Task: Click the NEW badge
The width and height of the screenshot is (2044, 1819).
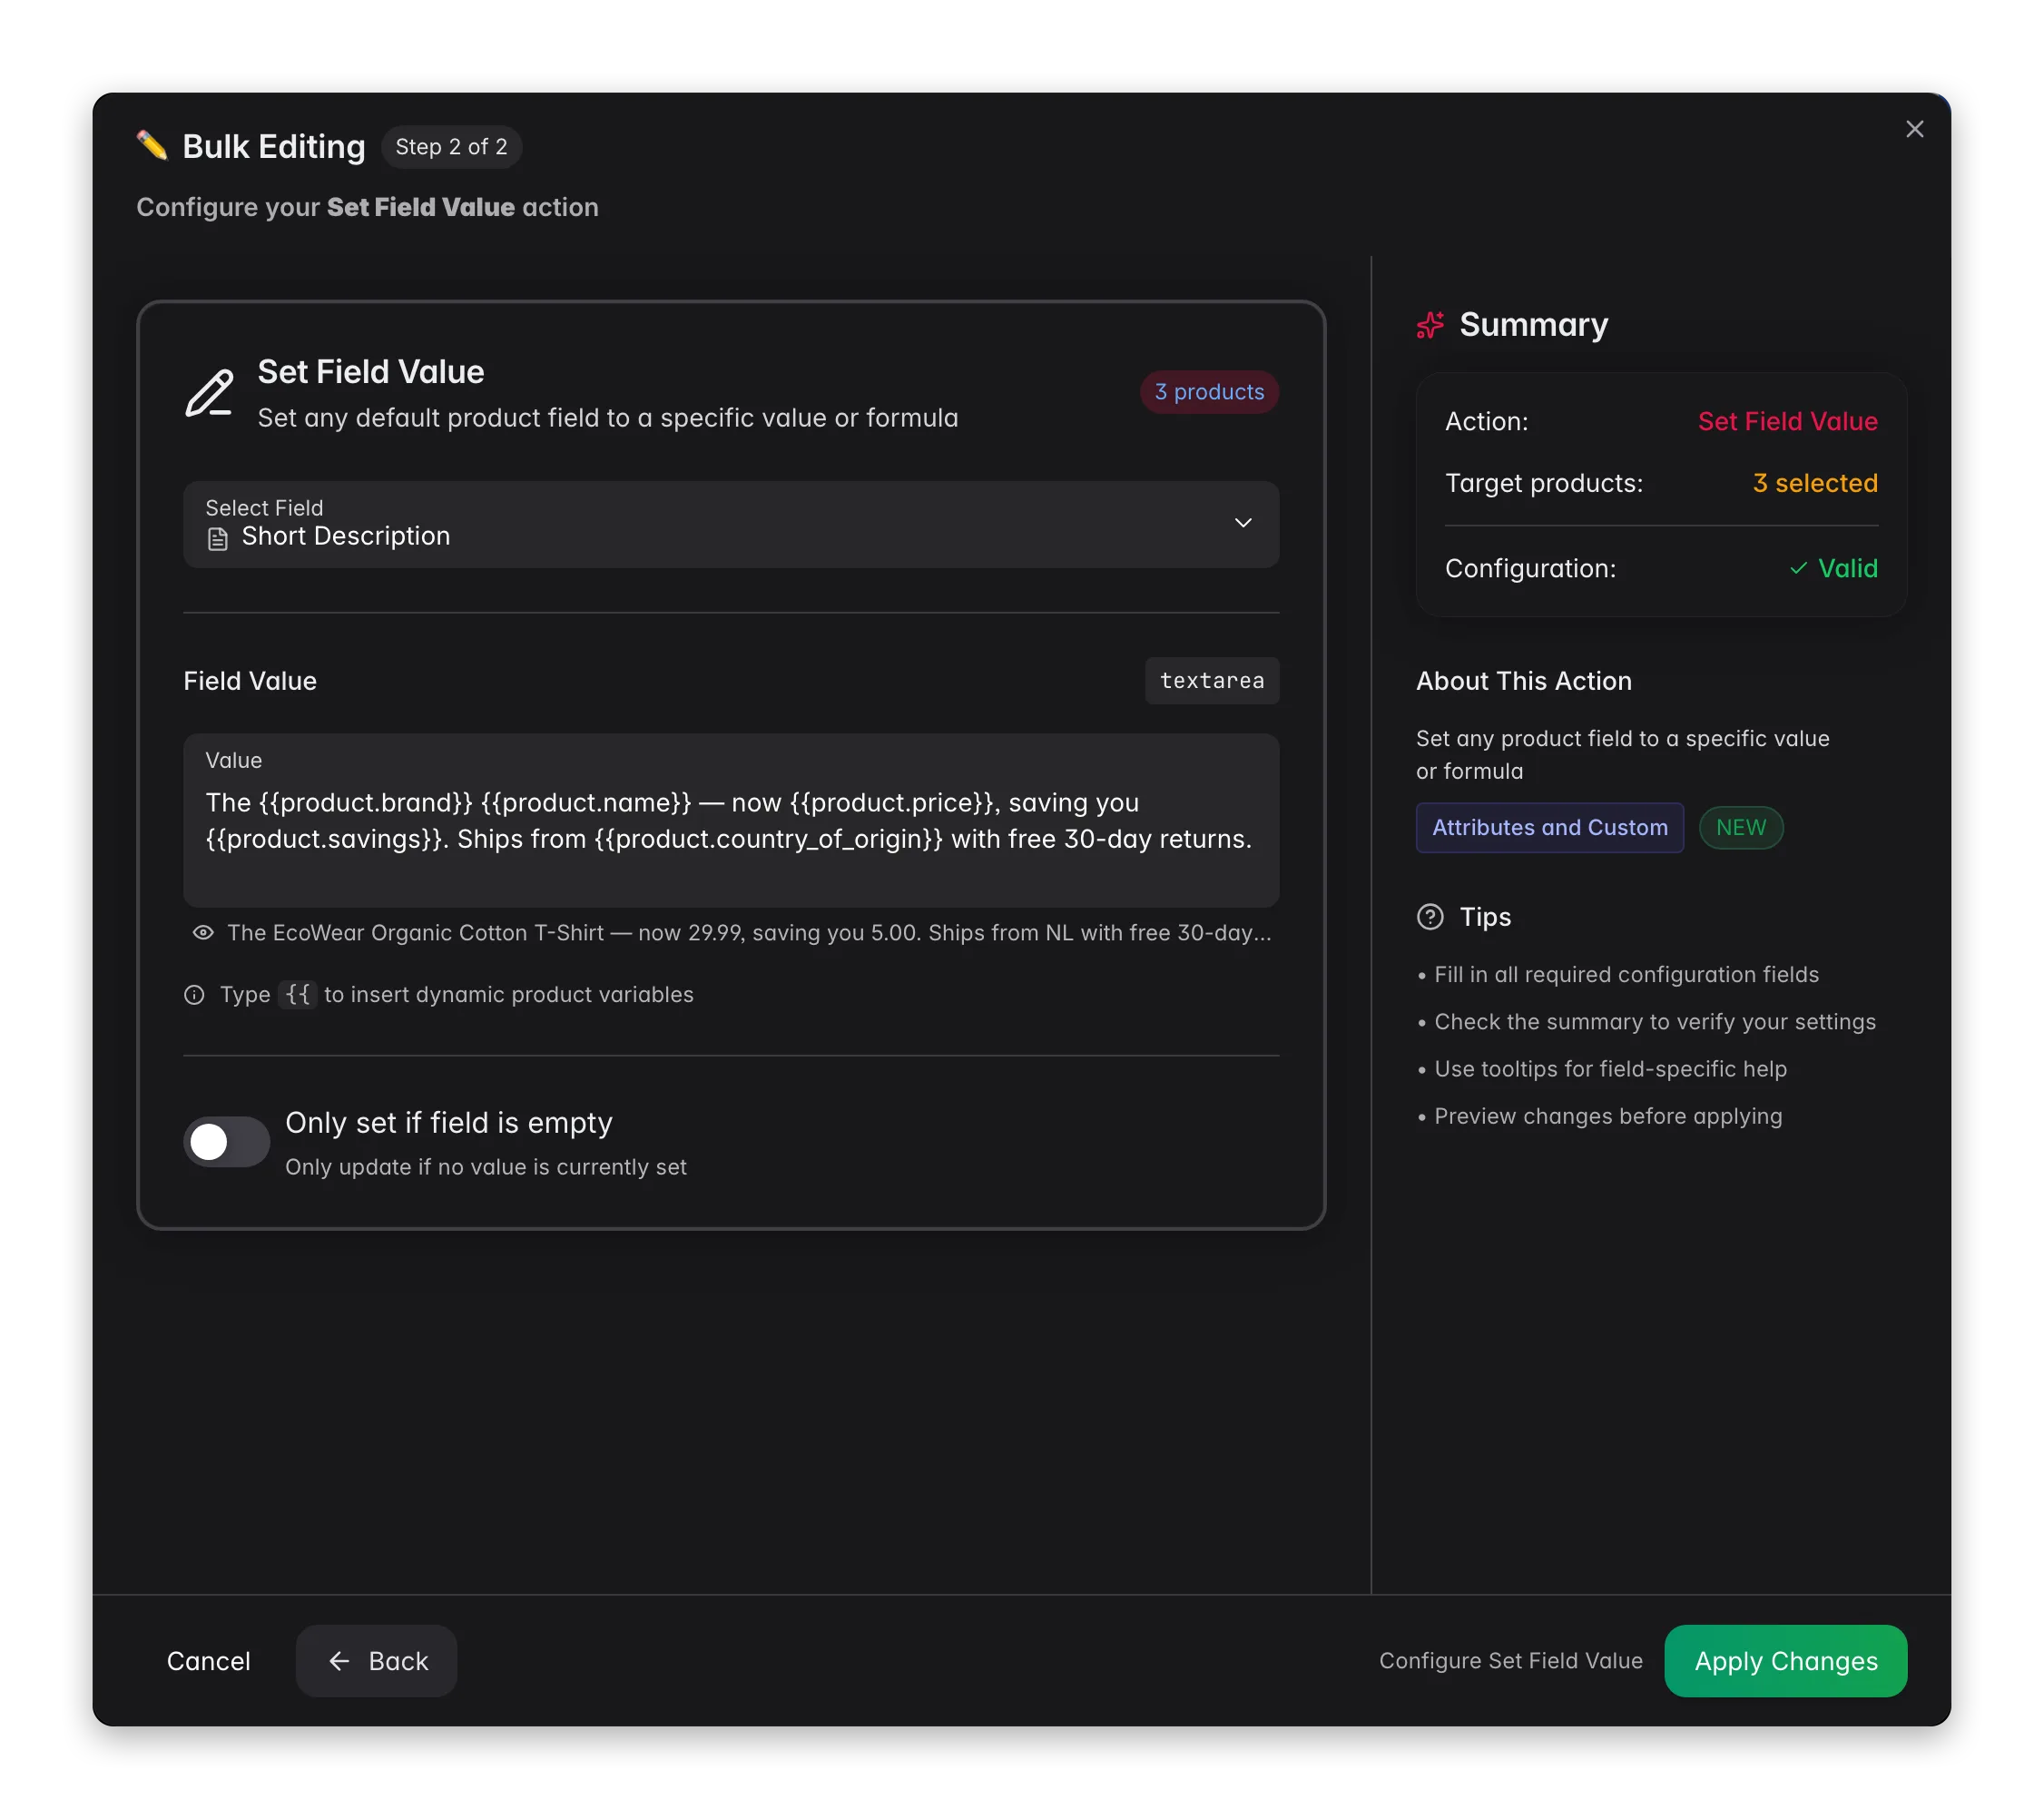Action: pyautogui.click(x=1740, y=827)
